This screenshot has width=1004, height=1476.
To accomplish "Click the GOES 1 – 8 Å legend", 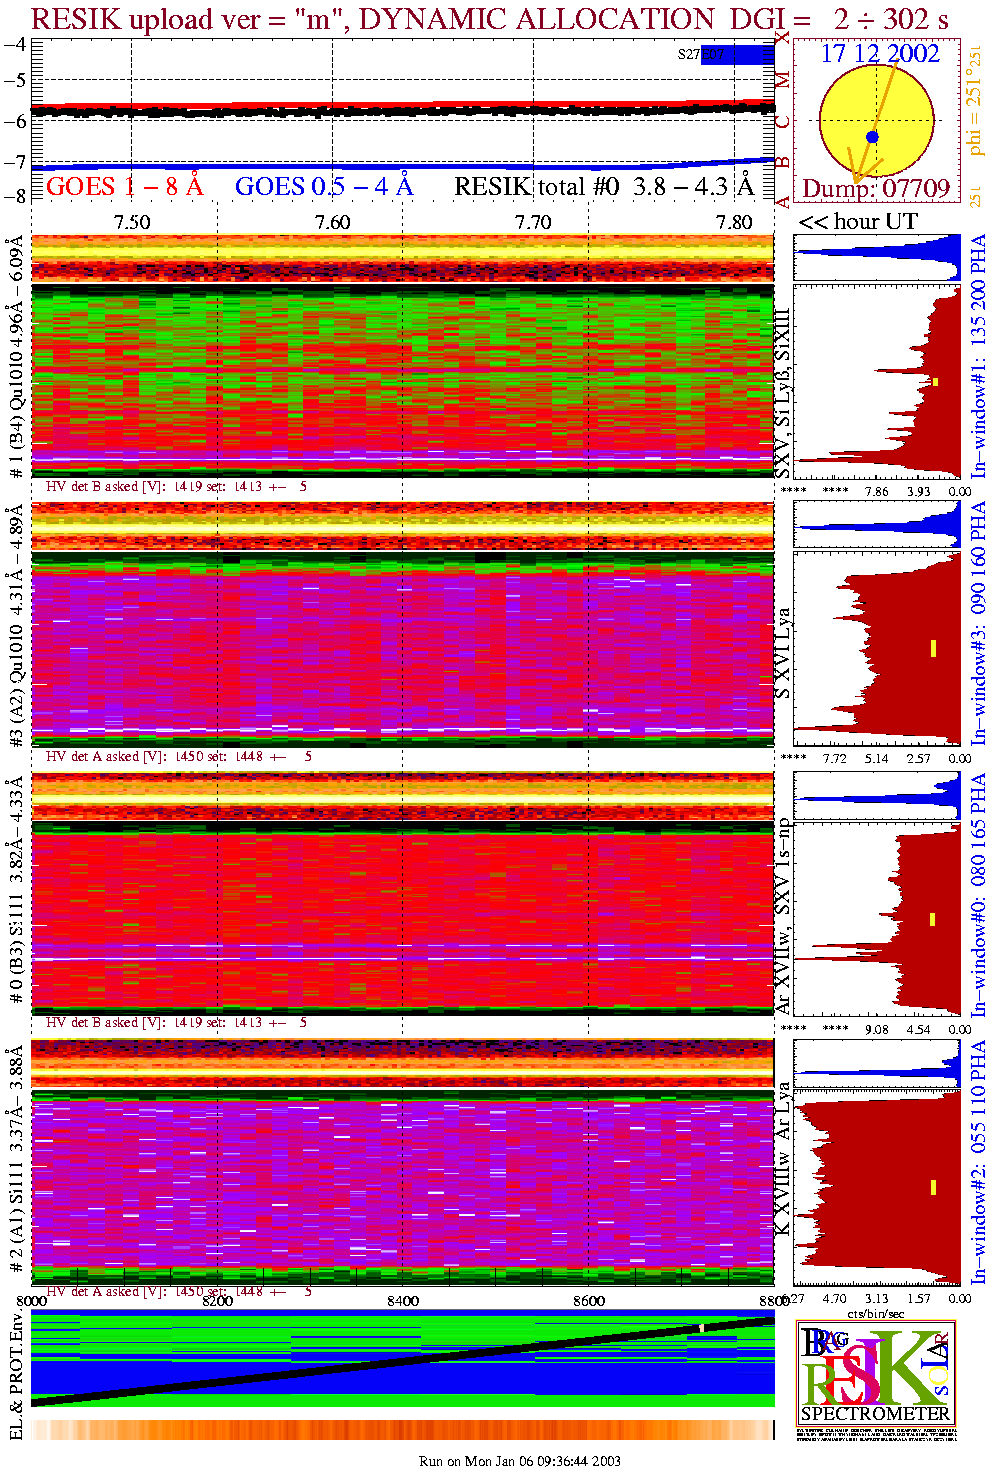I will (124, 187).
